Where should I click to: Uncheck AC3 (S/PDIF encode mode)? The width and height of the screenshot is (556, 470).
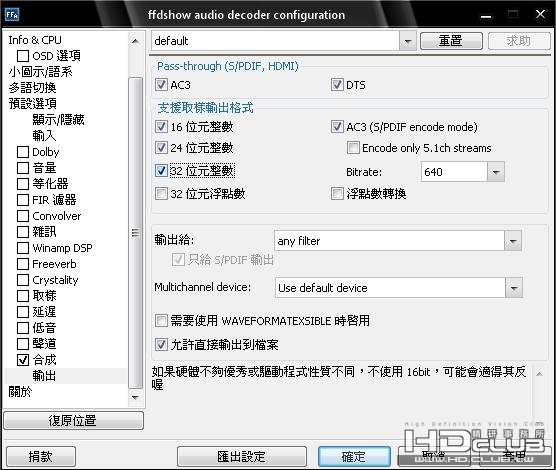tap(337, 127)
